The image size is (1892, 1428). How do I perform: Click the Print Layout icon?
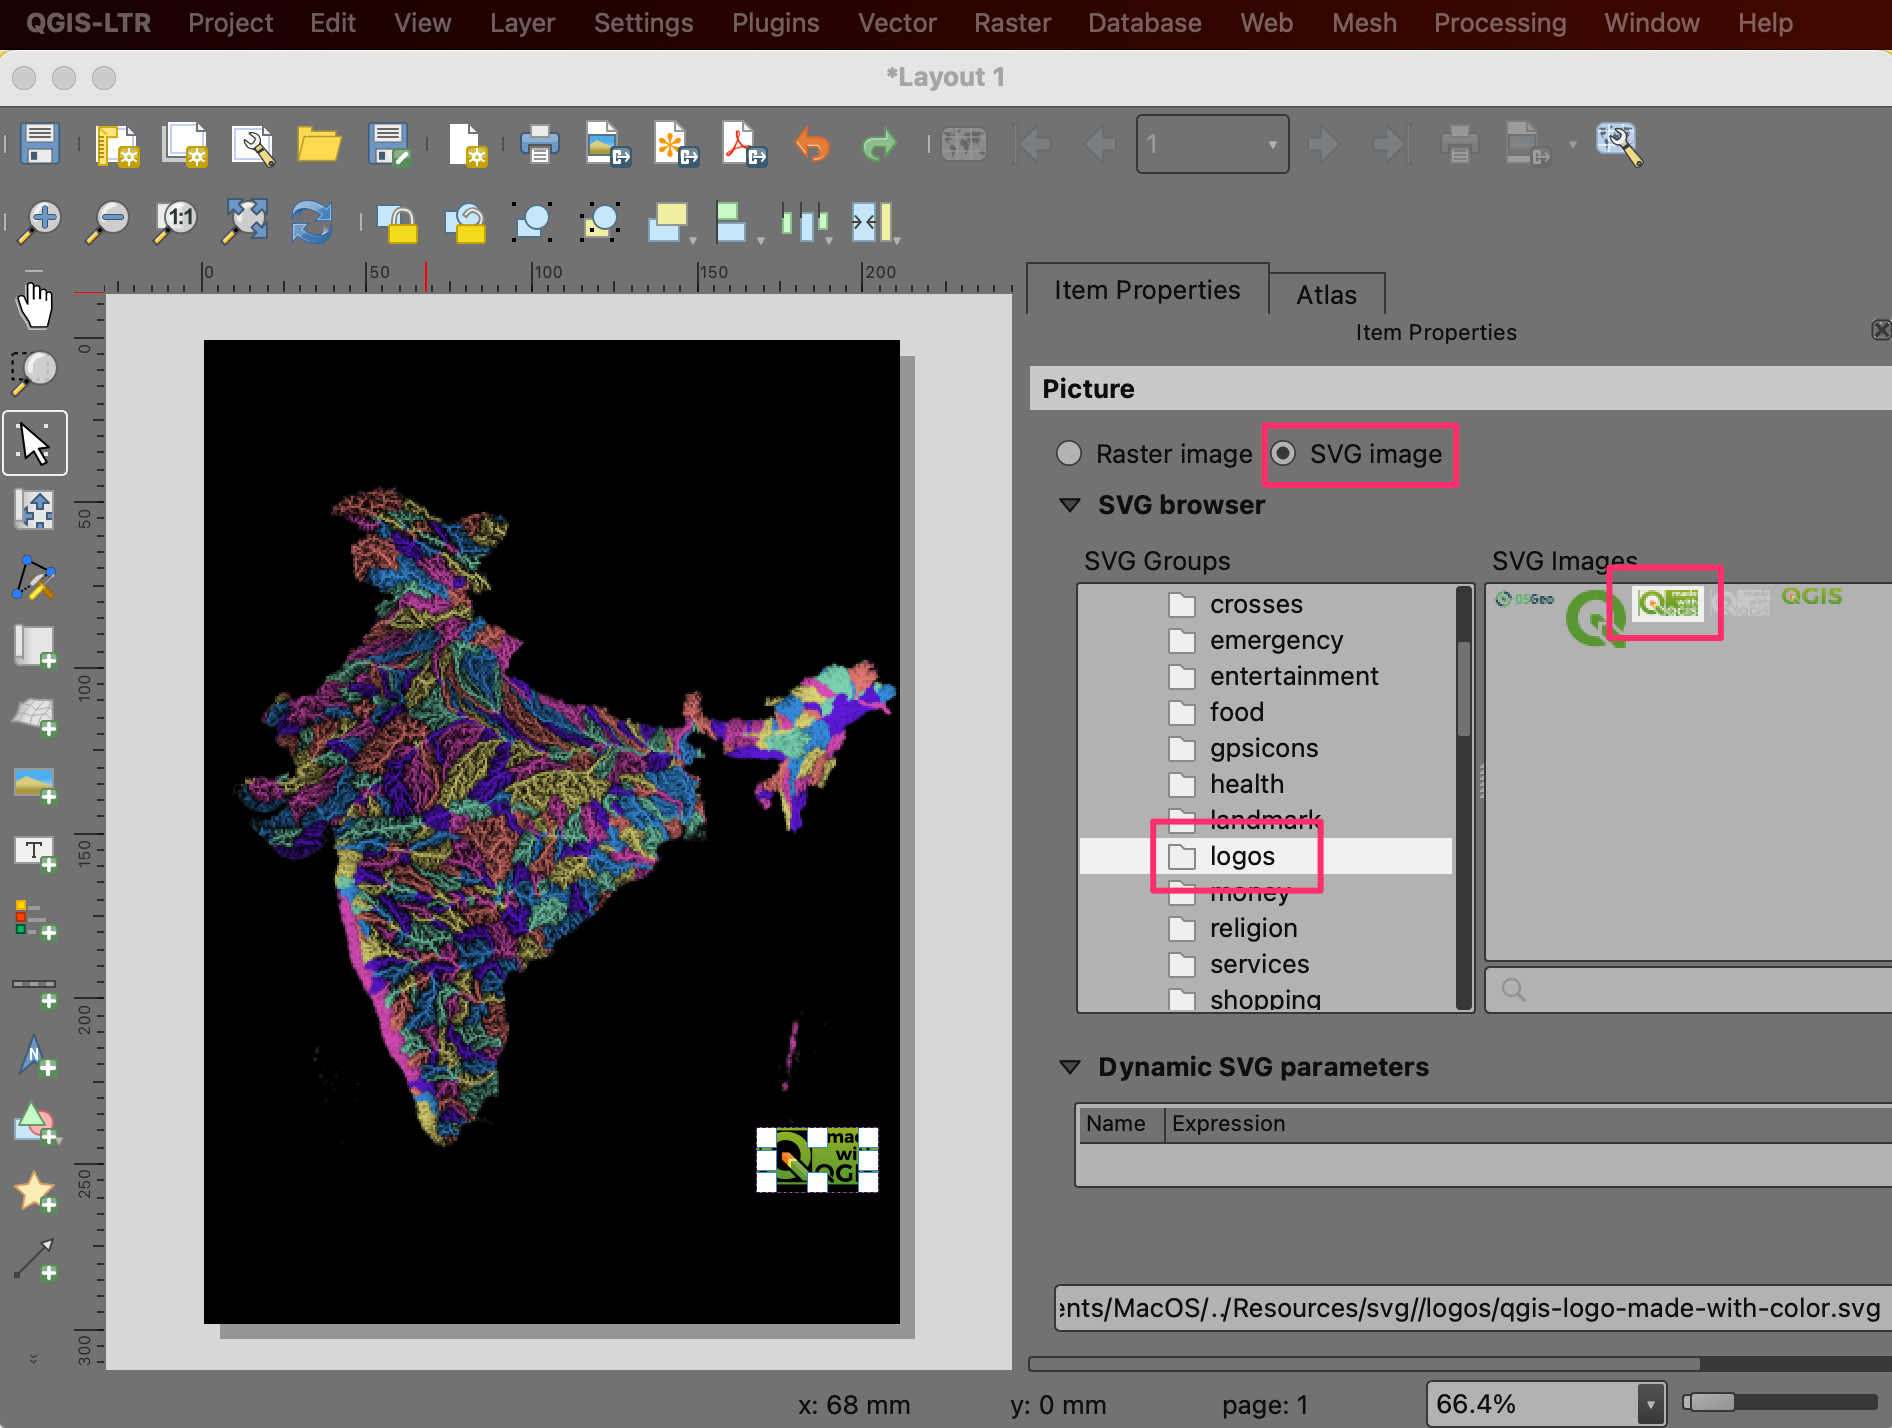[x=539, y=144]
